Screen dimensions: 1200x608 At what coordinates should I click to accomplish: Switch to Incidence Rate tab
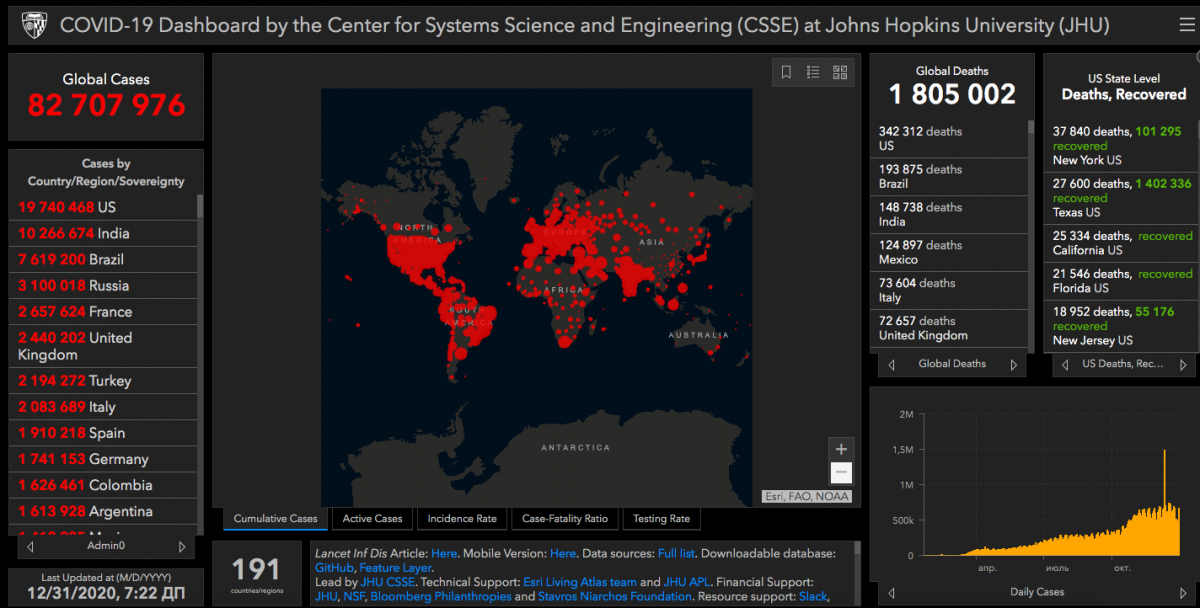[462, 518]
